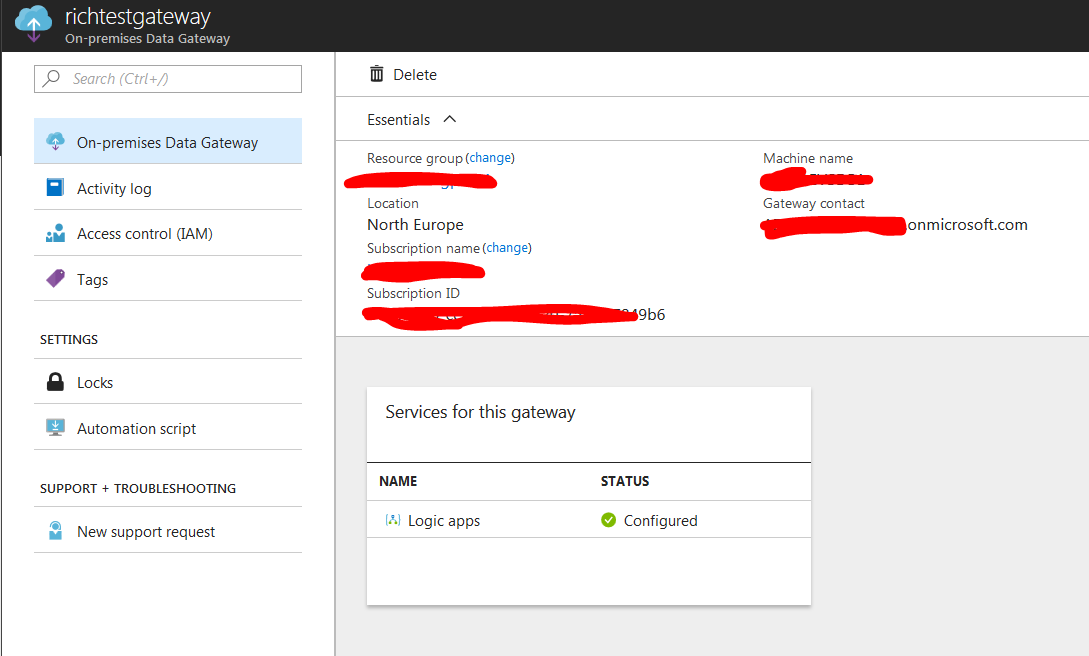Open Access control (IAM) menu item
1089x656 pixels.
168,233
